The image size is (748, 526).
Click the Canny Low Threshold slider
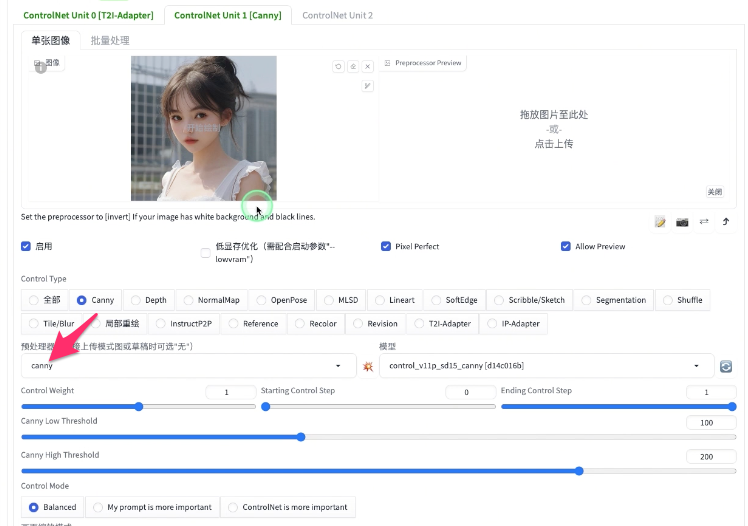coord(379,437)
